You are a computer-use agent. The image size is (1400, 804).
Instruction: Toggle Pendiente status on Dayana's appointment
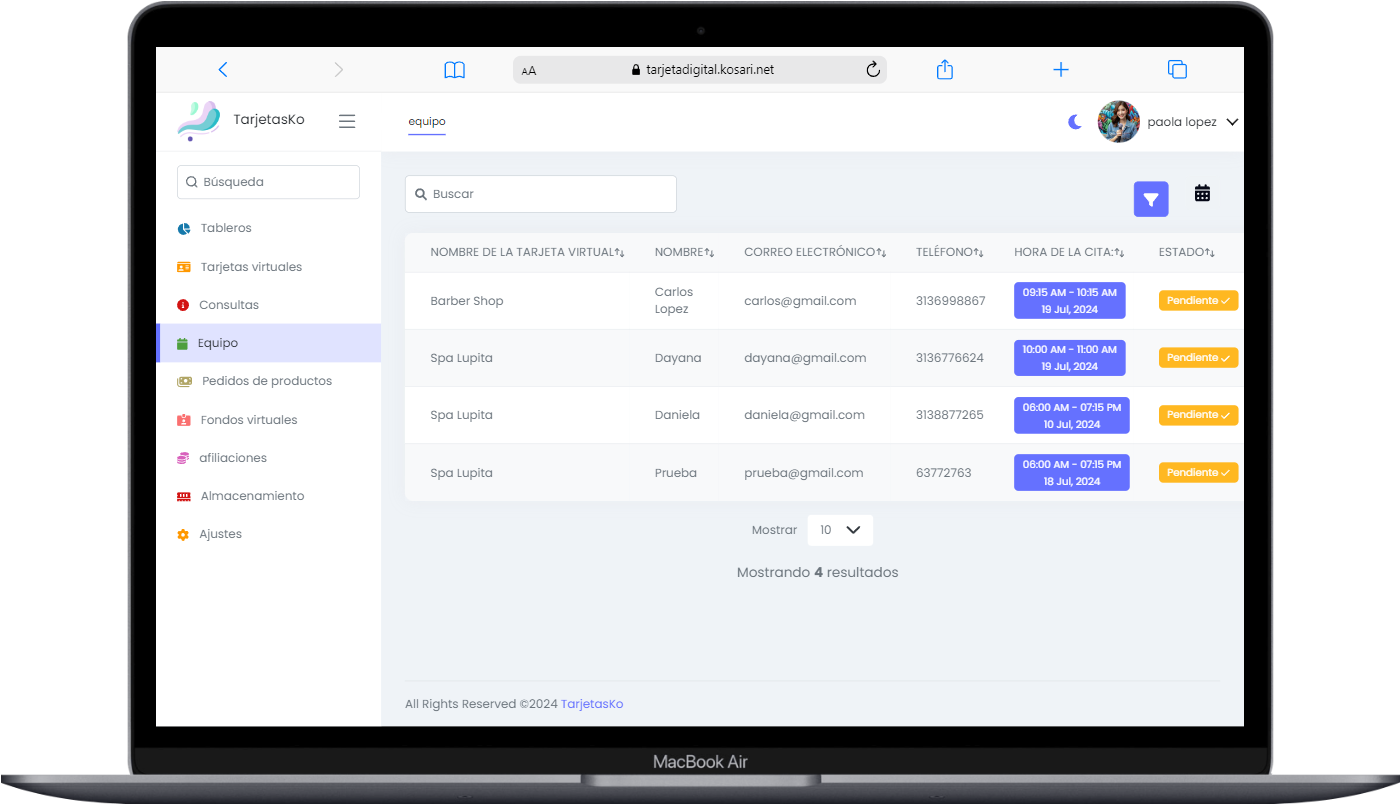[1198, 358]
